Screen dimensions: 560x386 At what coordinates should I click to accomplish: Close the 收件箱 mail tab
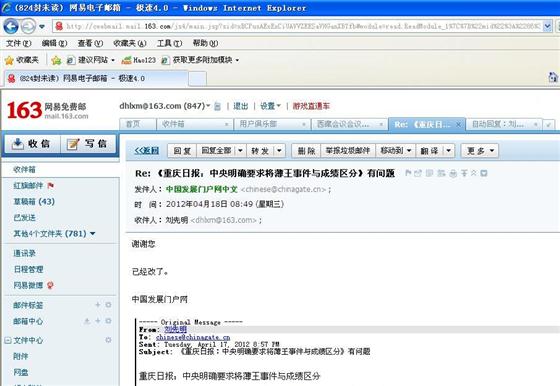pos(226,125)
